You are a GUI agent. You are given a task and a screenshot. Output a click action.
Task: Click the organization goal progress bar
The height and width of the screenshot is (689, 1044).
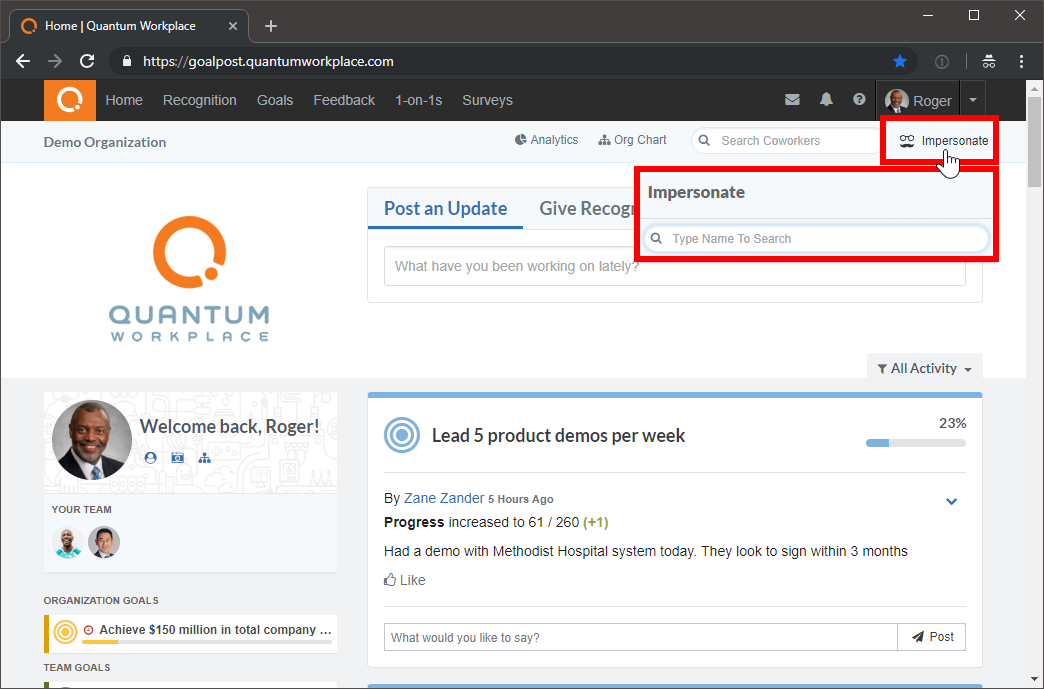(x=207, y=642)
